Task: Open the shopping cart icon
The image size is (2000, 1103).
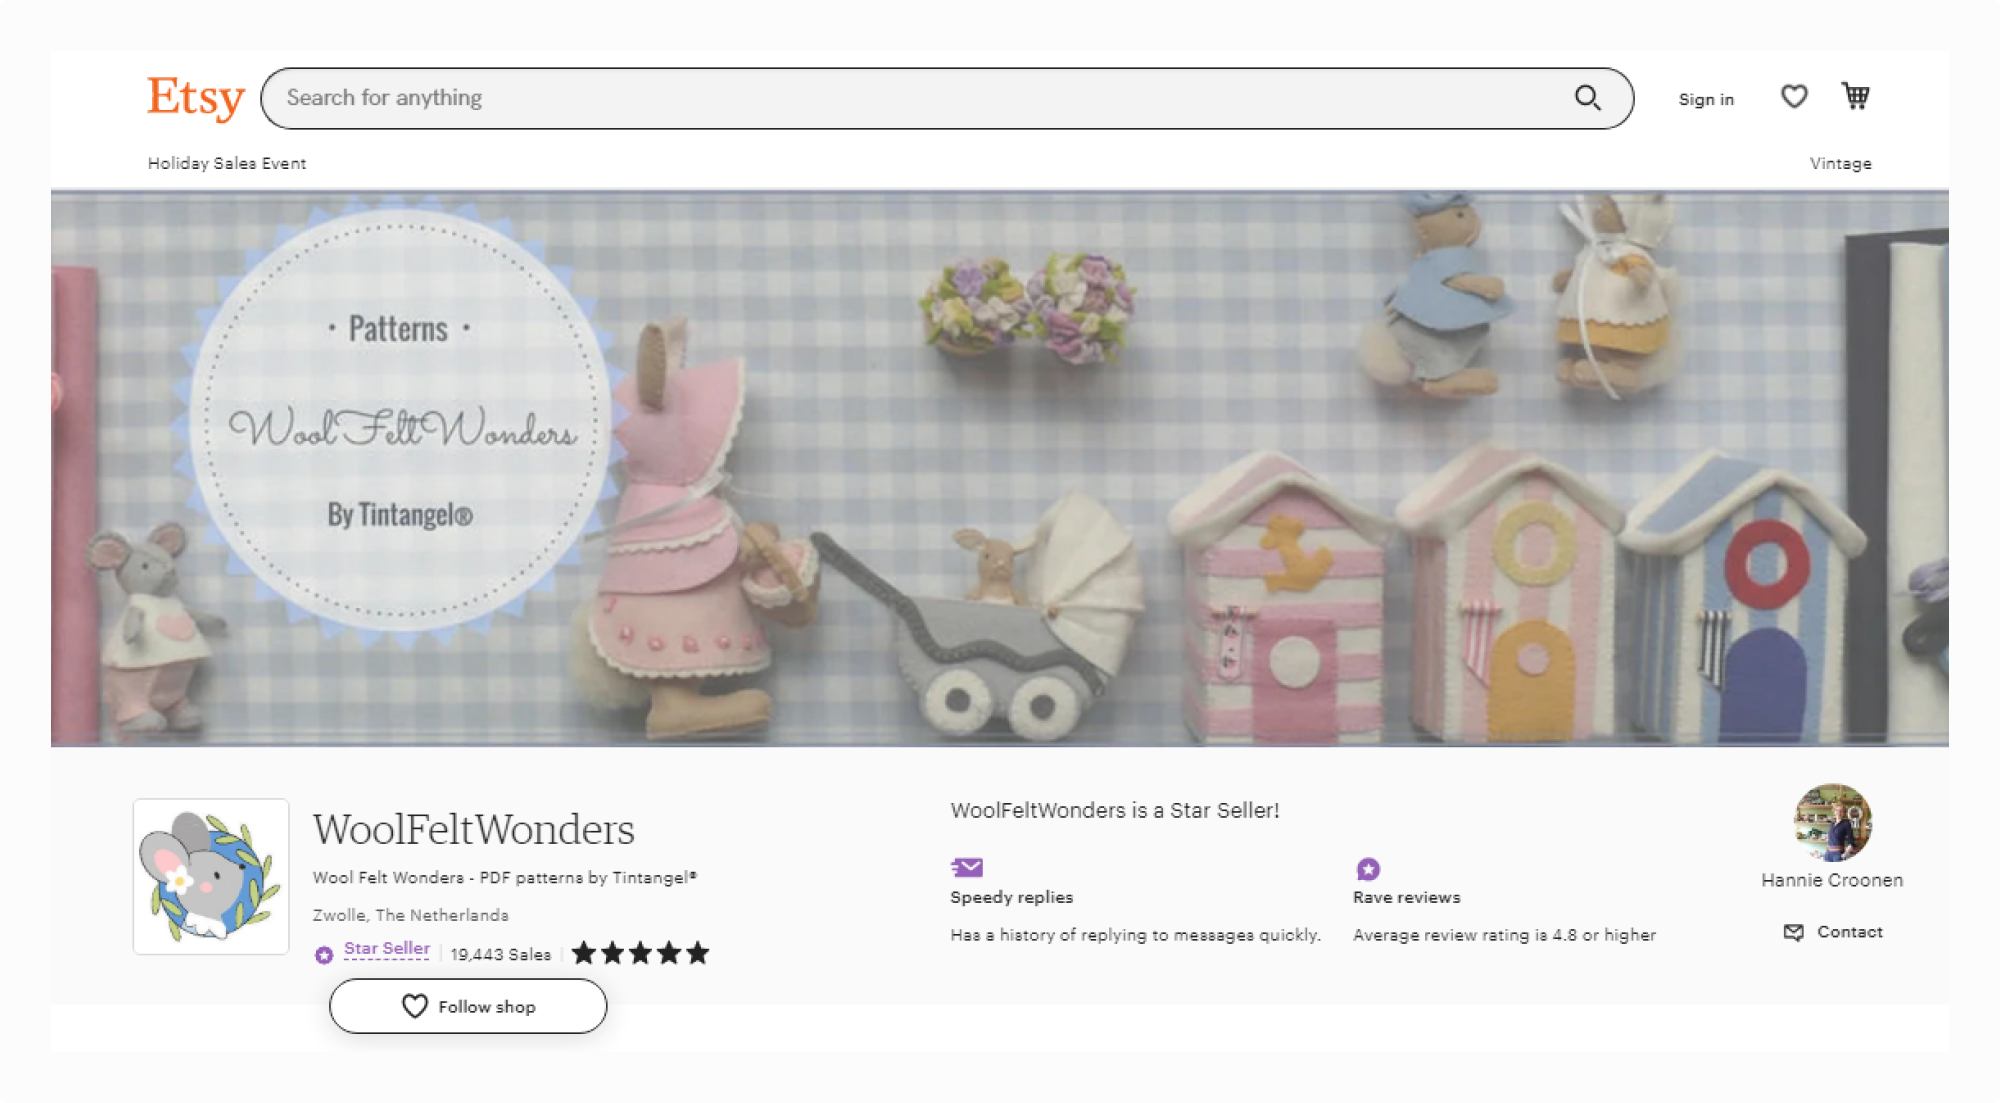Action: [1856, 96]
